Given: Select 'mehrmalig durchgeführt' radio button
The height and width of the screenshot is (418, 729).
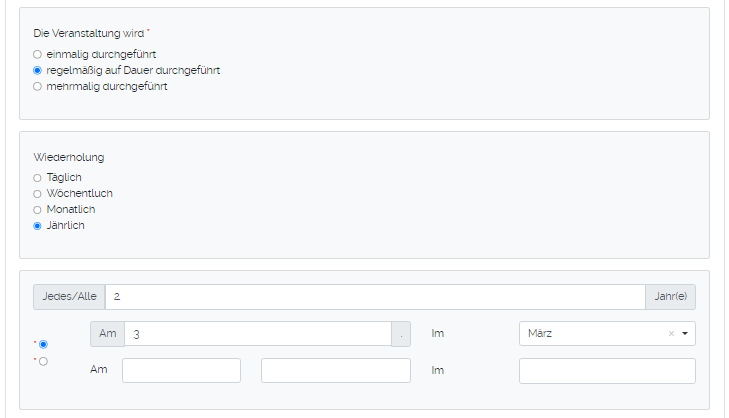Looking at the screenshot, I should pos(37,87).
